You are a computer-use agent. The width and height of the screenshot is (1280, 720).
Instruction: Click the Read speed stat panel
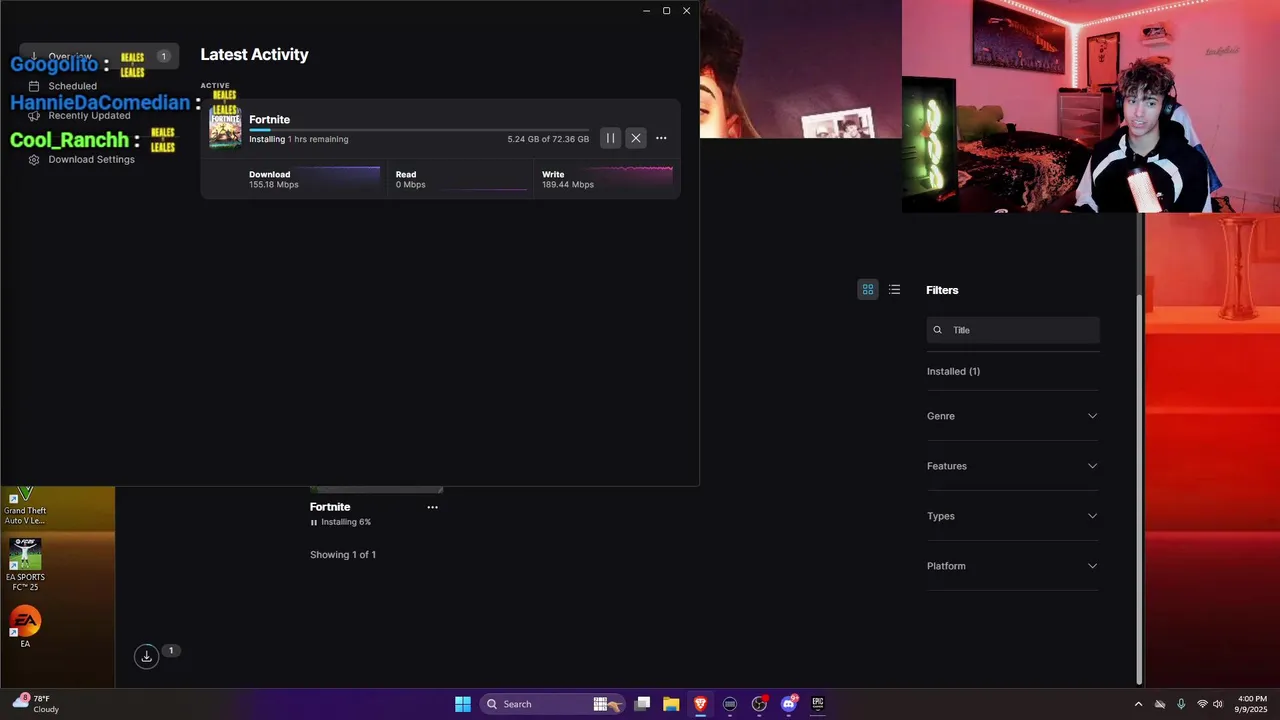[x=460, y=179]
